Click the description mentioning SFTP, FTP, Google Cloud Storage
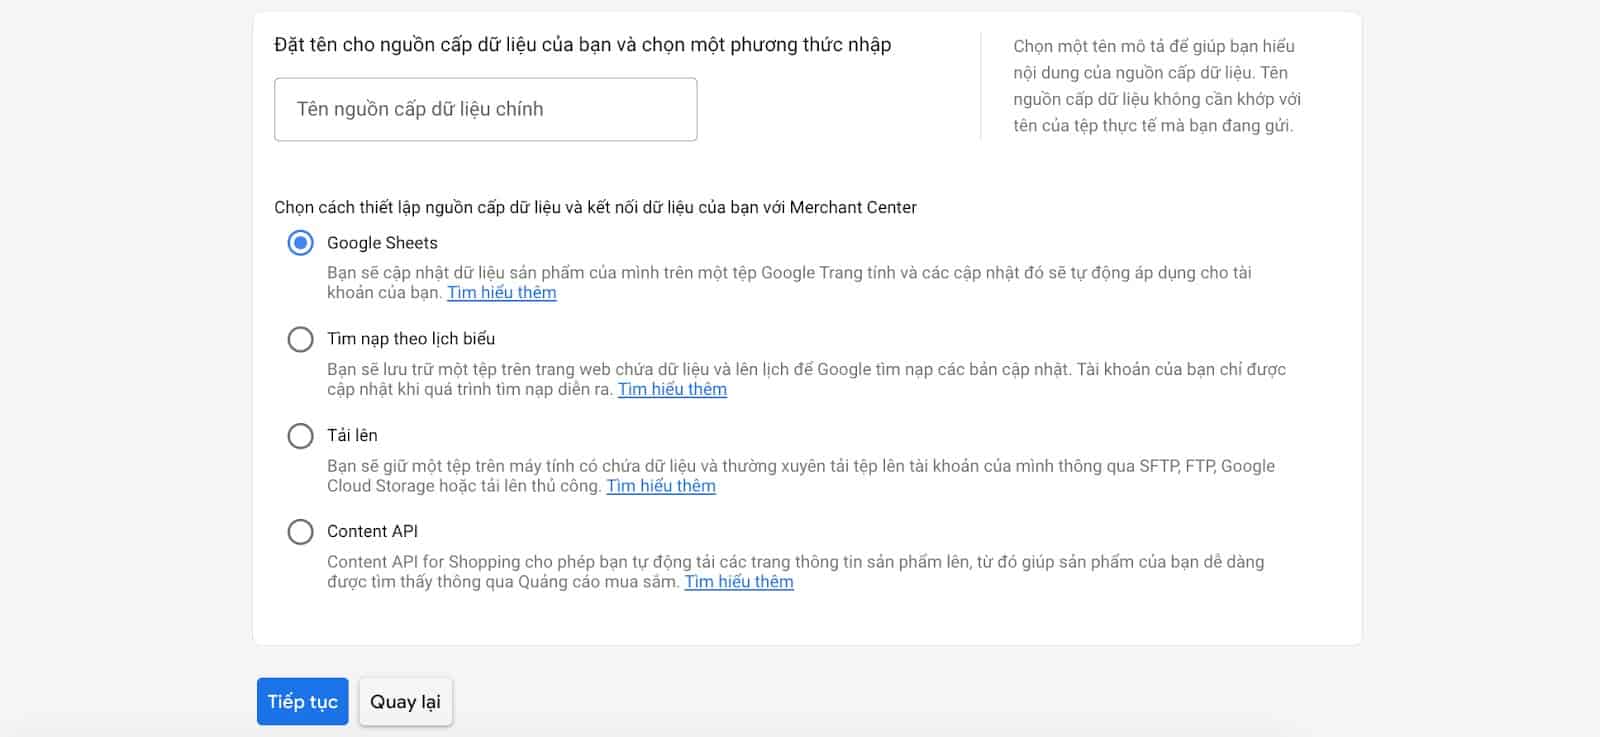Screen dimensions: 1600x737 point(800,466)
